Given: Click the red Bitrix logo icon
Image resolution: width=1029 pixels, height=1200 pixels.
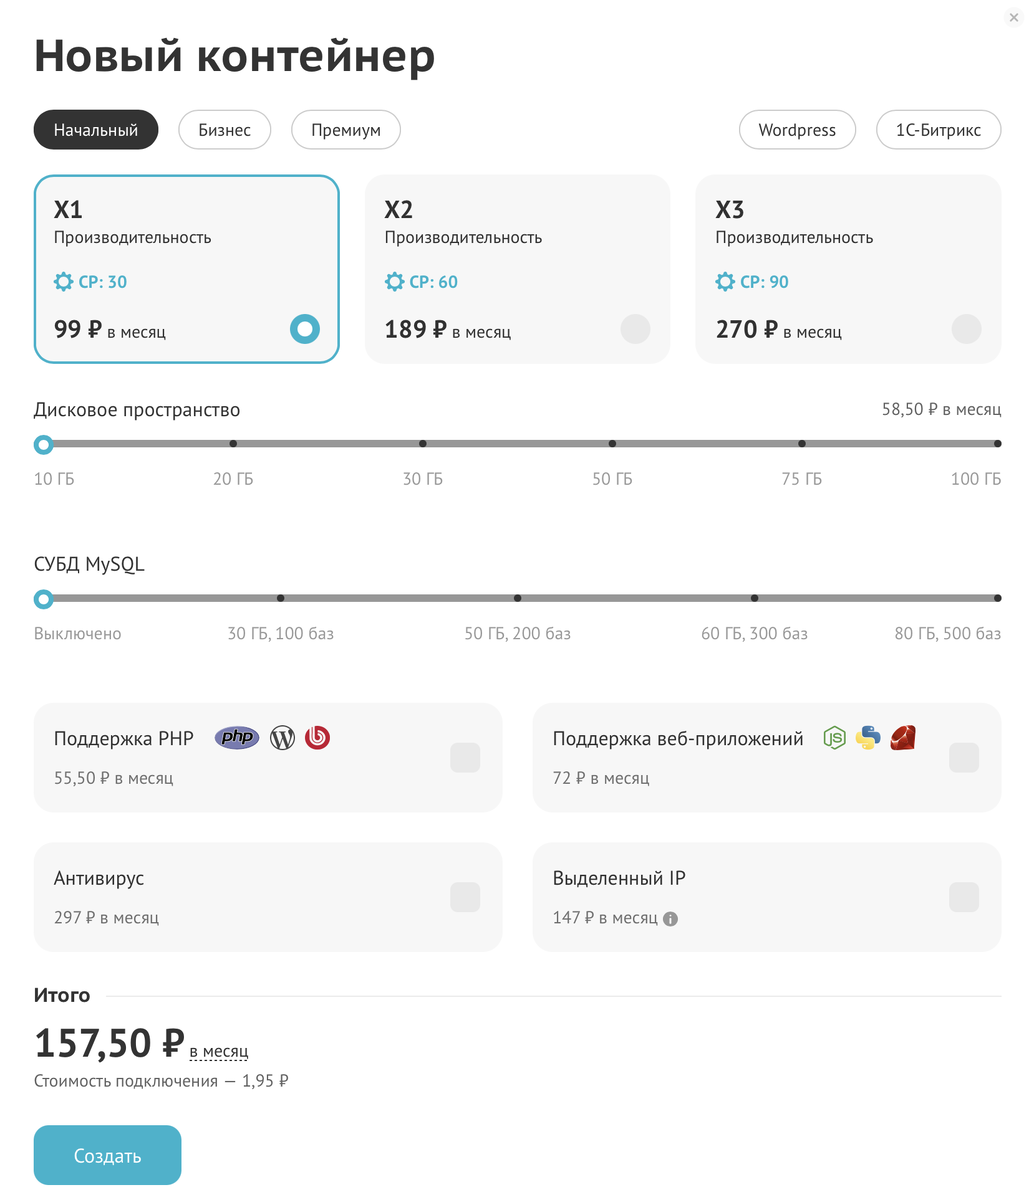Looking at the screenshot, I should [x=318, y=738].
